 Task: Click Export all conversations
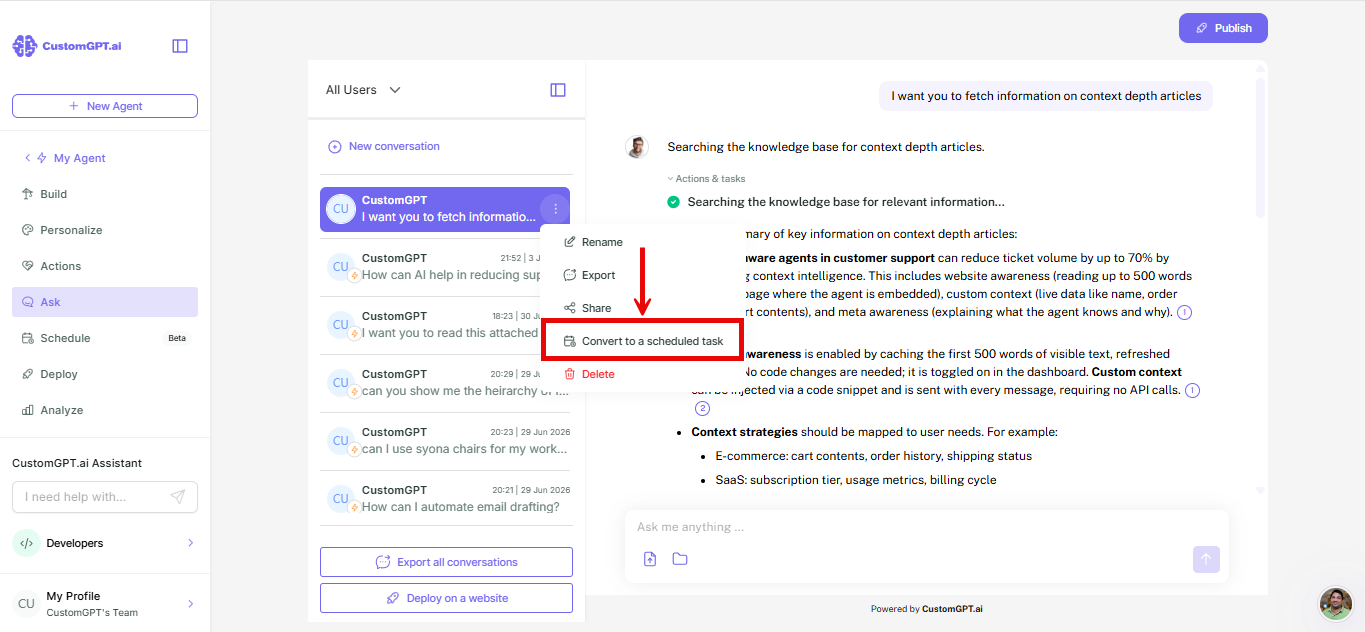pyautogui.click(x=446, y=562)
